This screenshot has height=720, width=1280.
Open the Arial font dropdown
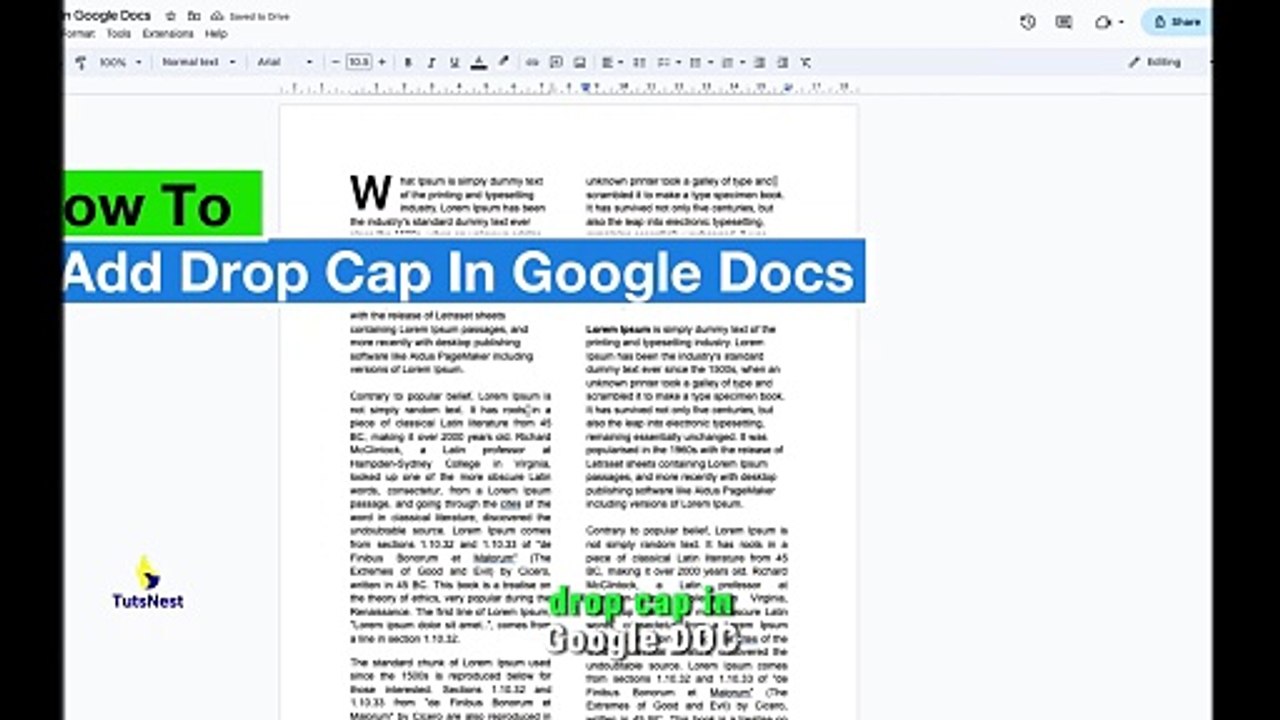click(285, 62)
